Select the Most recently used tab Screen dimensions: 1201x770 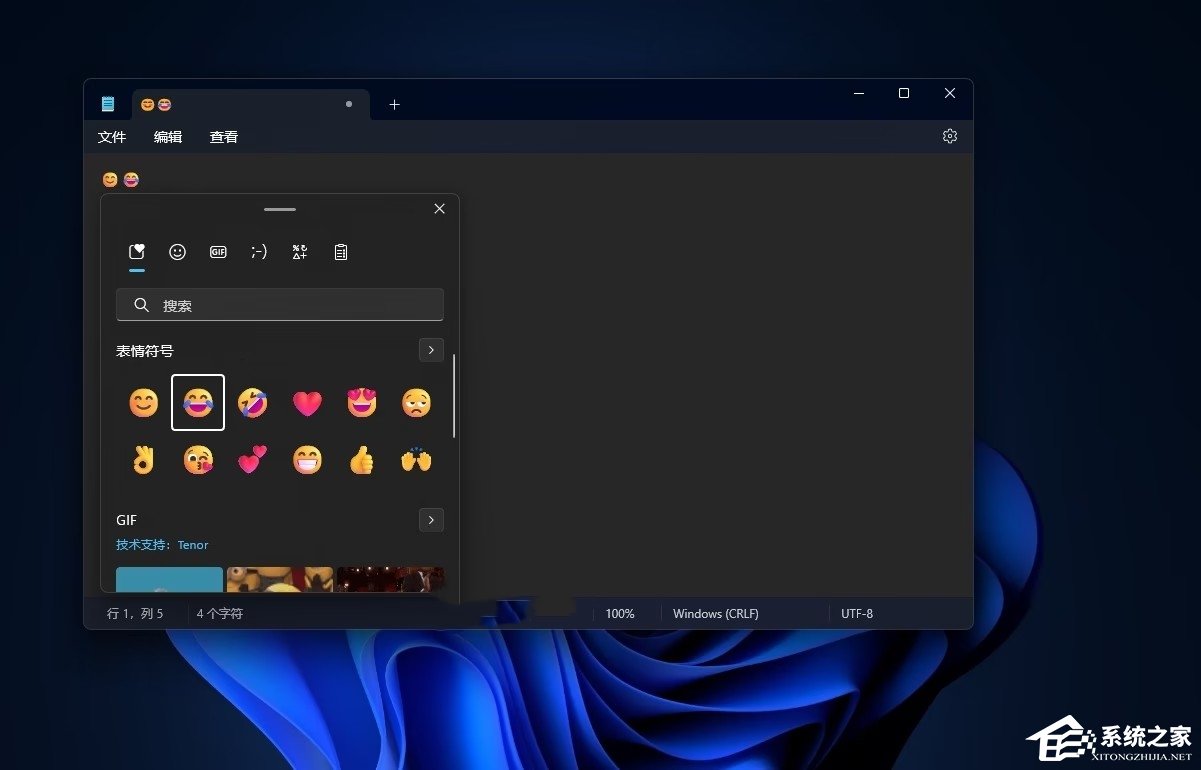click(137, 252)
